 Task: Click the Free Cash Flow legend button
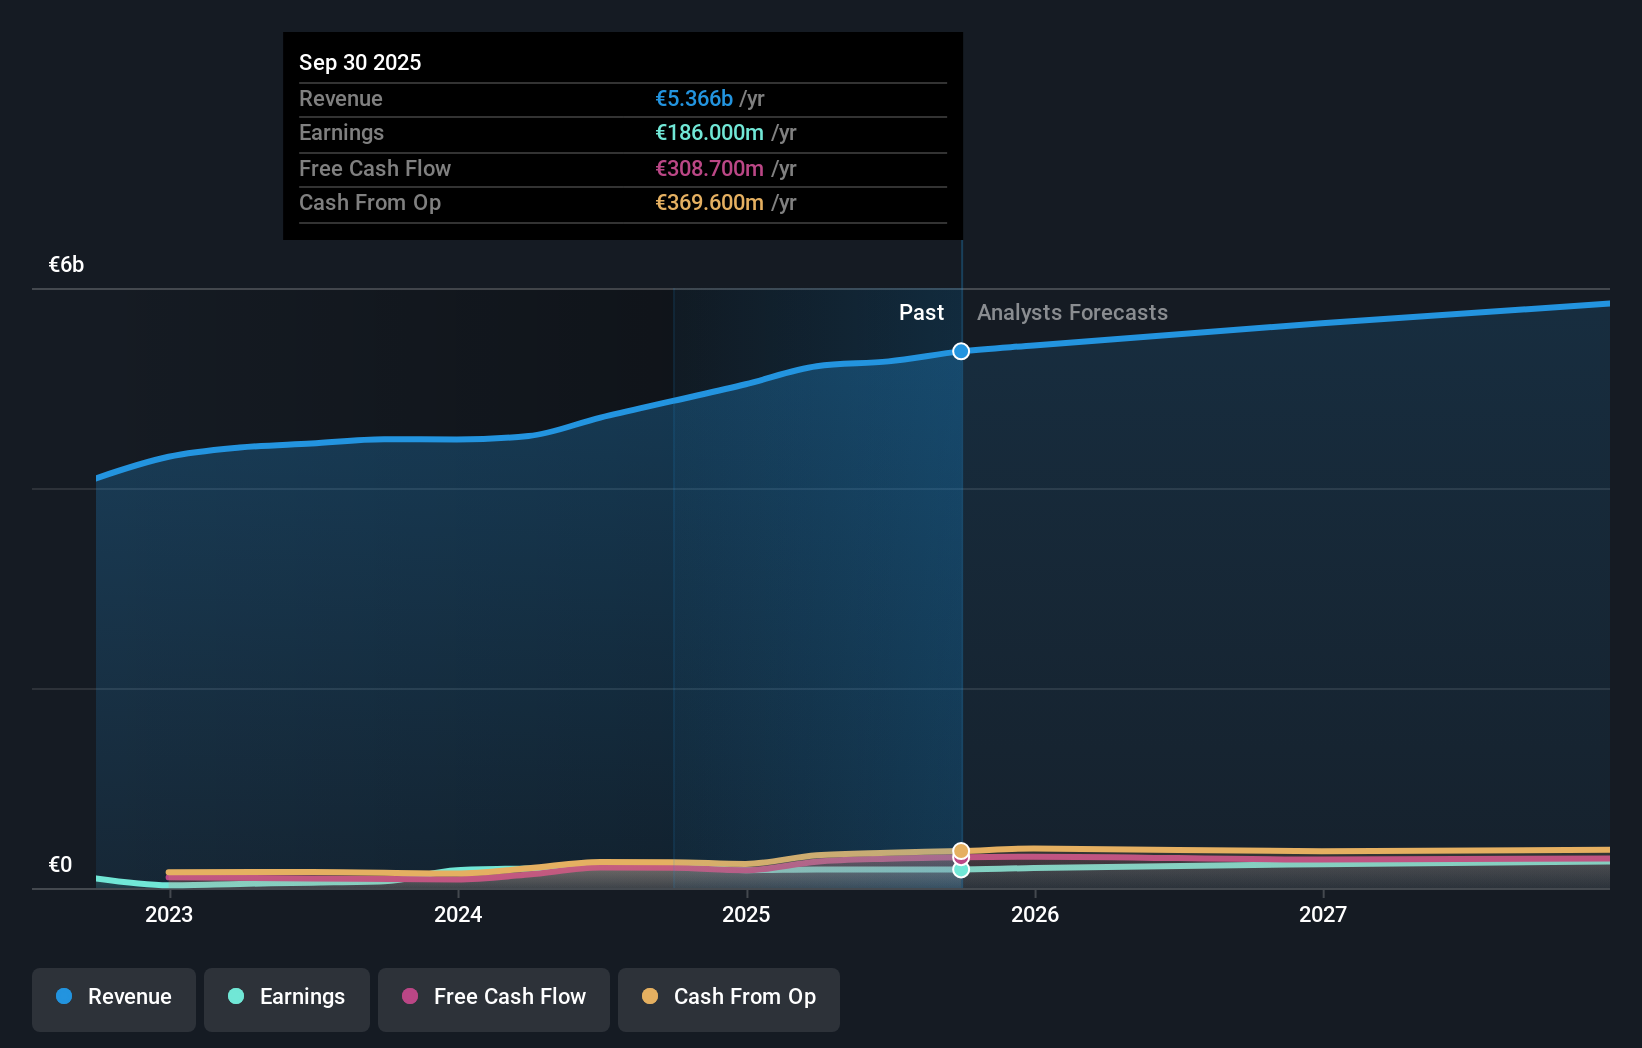(x=493, y=998)
